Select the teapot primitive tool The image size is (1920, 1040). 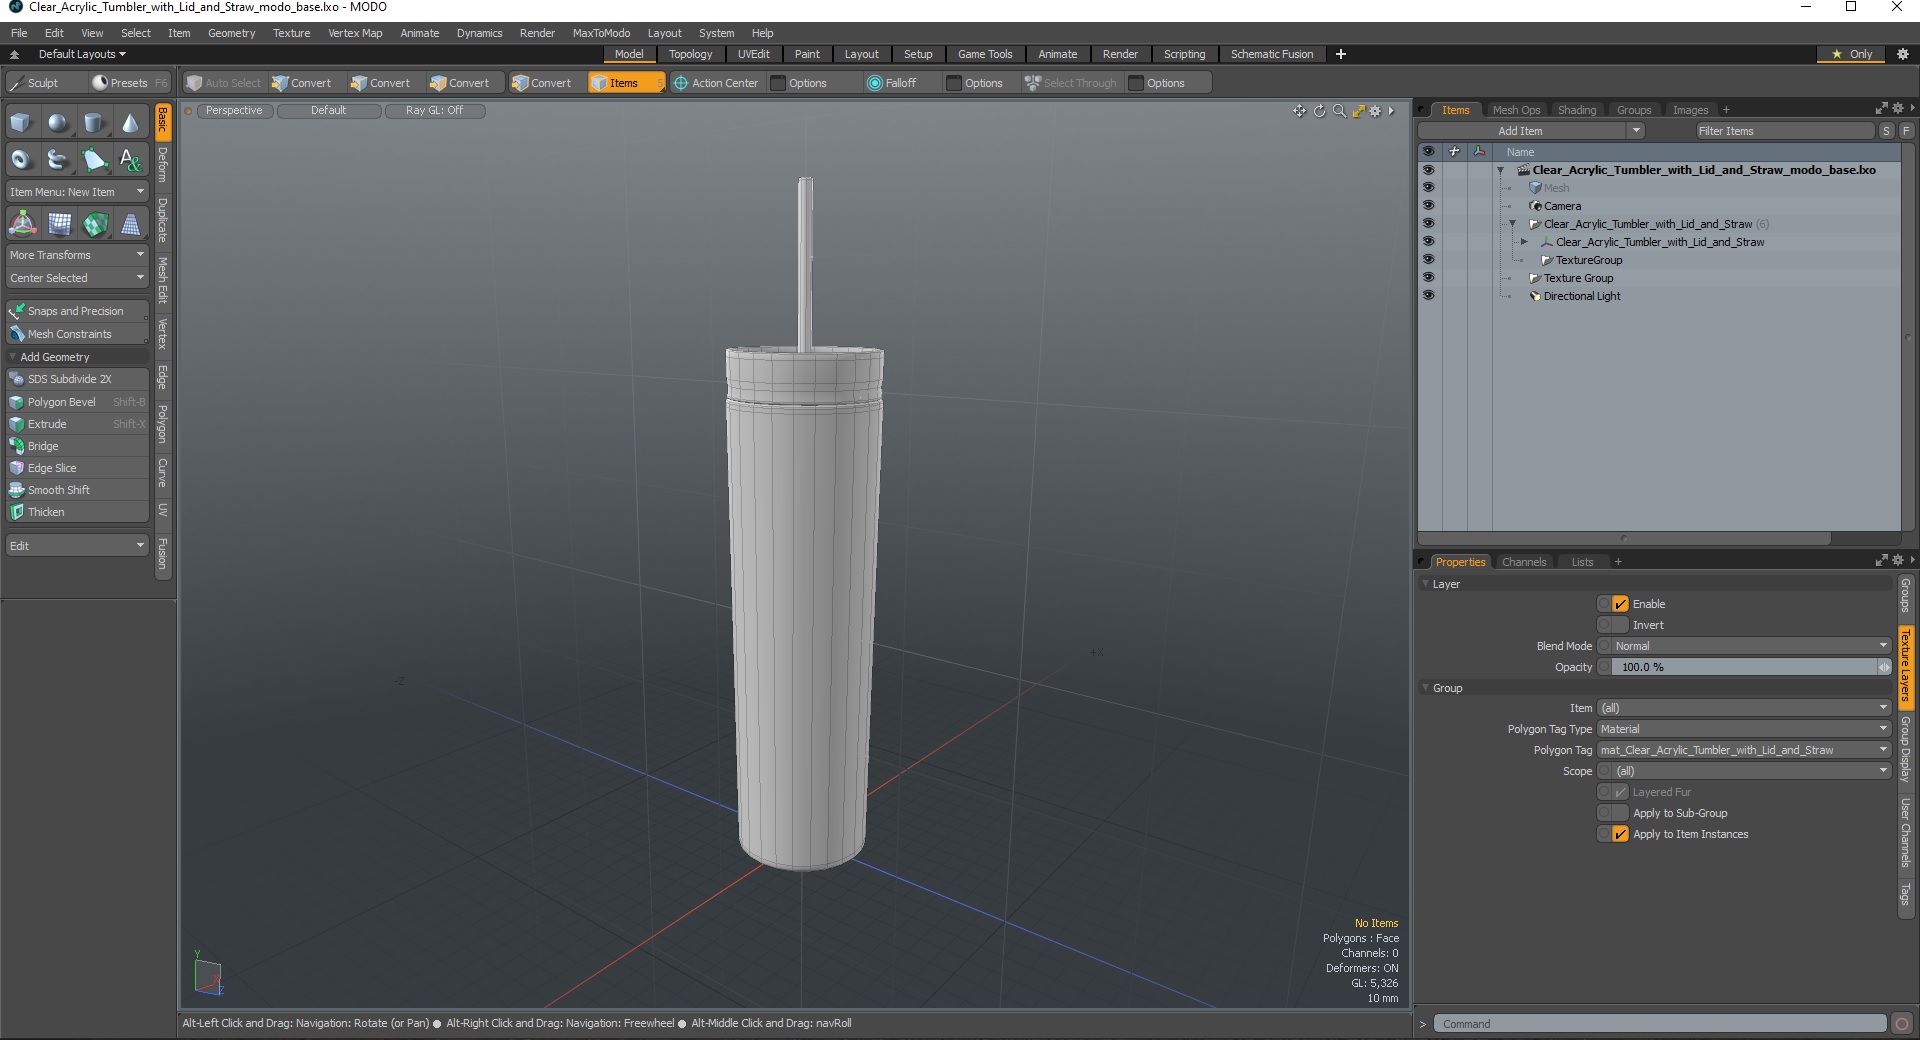pos(58,159)
